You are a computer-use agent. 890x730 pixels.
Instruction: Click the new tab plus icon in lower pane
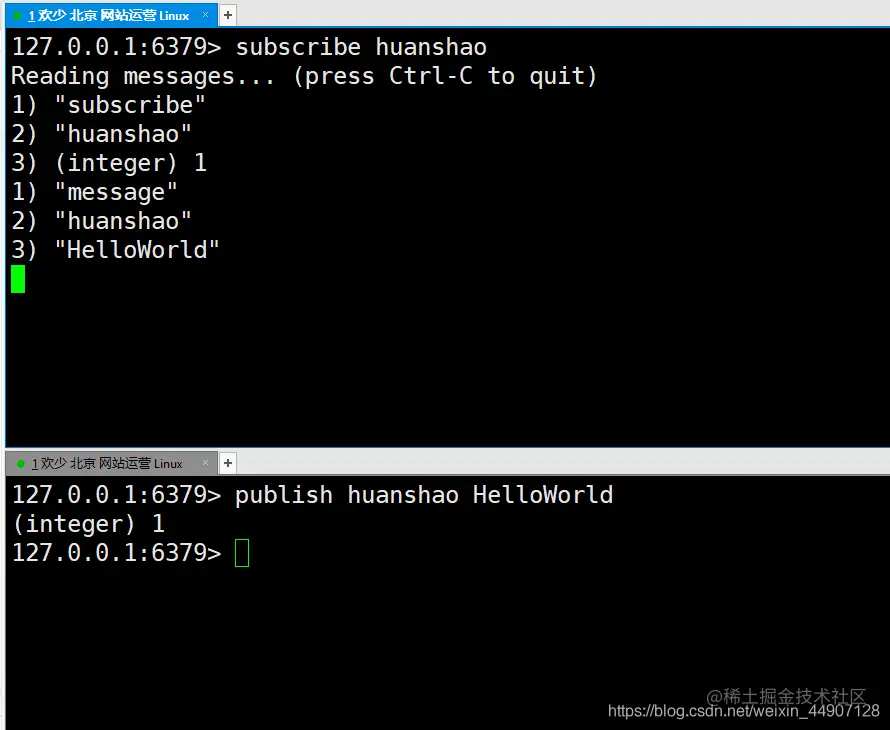228,463
